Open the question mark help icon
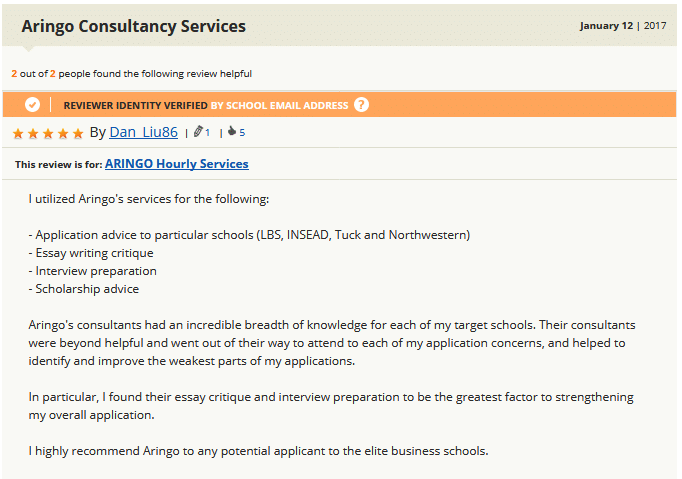Screen dimensions: 682x479 pos(361,105)
